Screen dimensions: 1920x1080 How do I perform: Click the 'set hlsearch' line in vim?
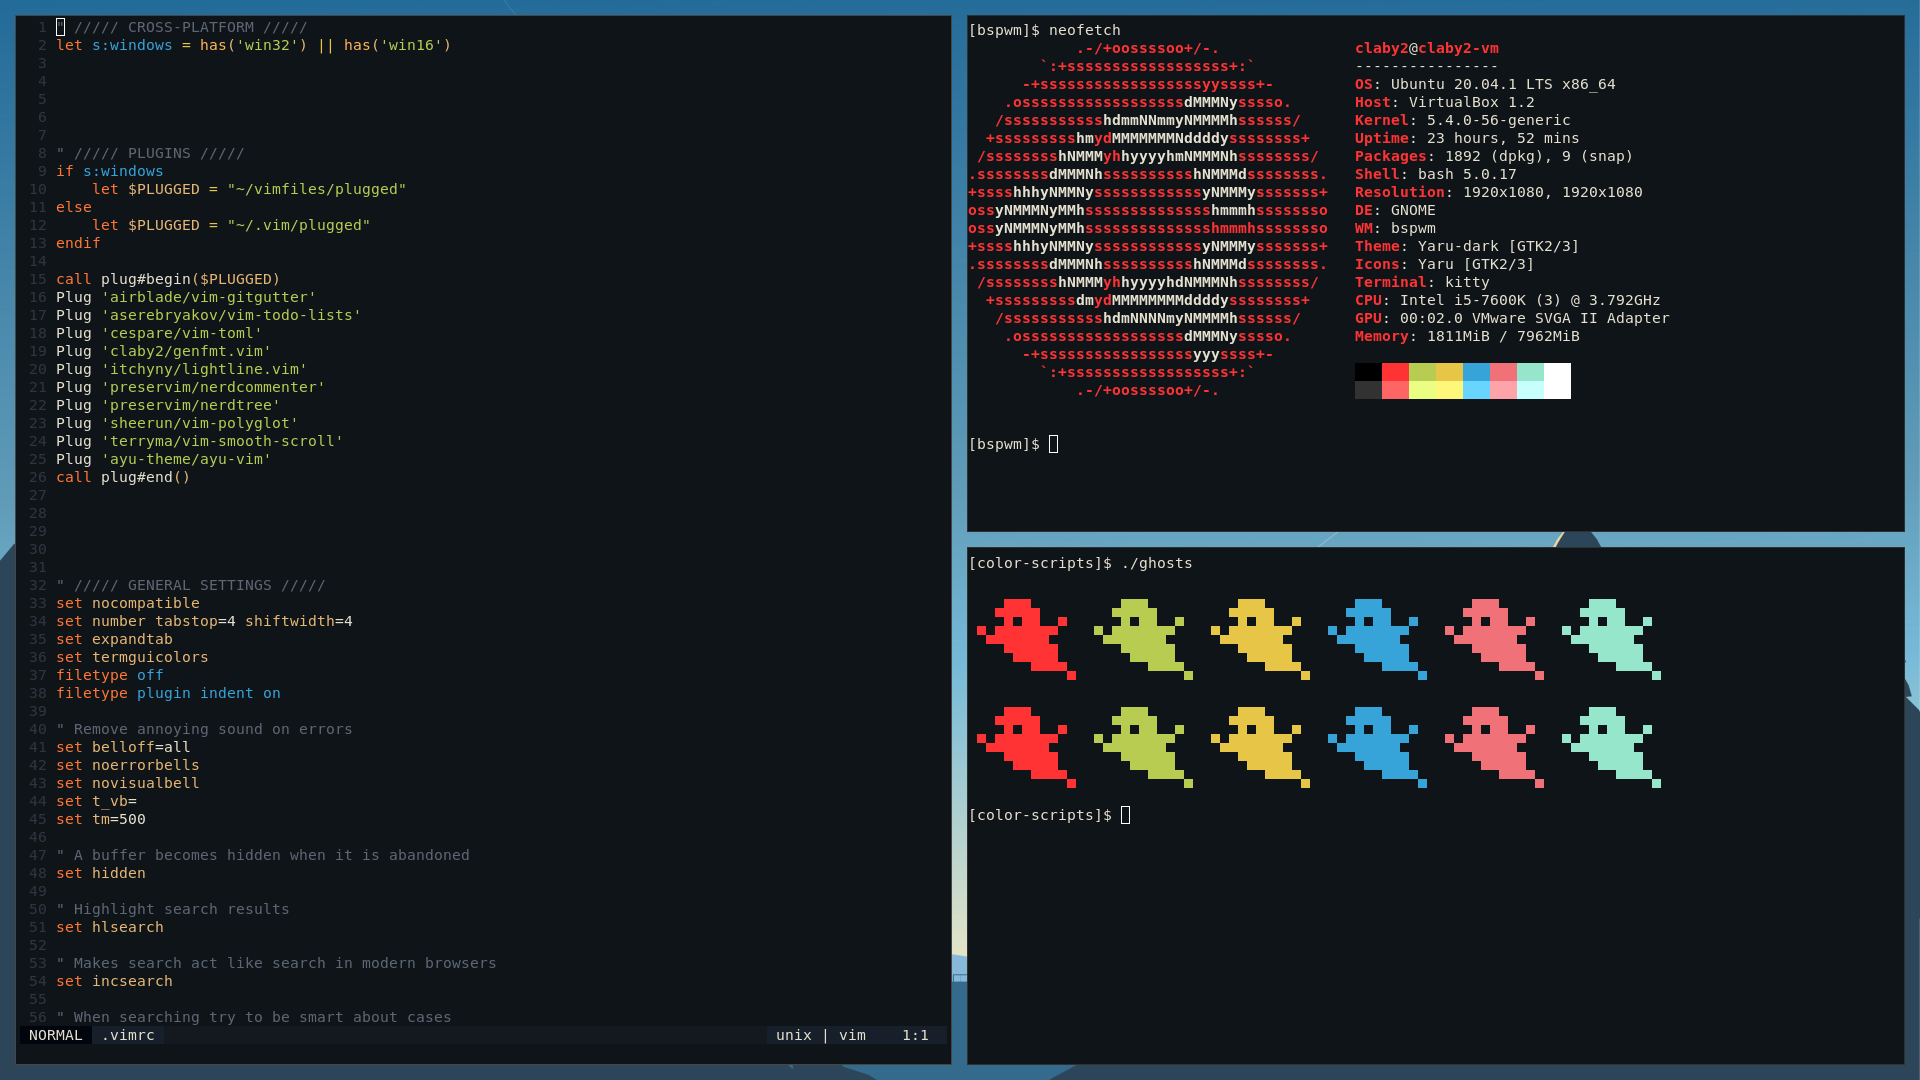tap(110, 927)
